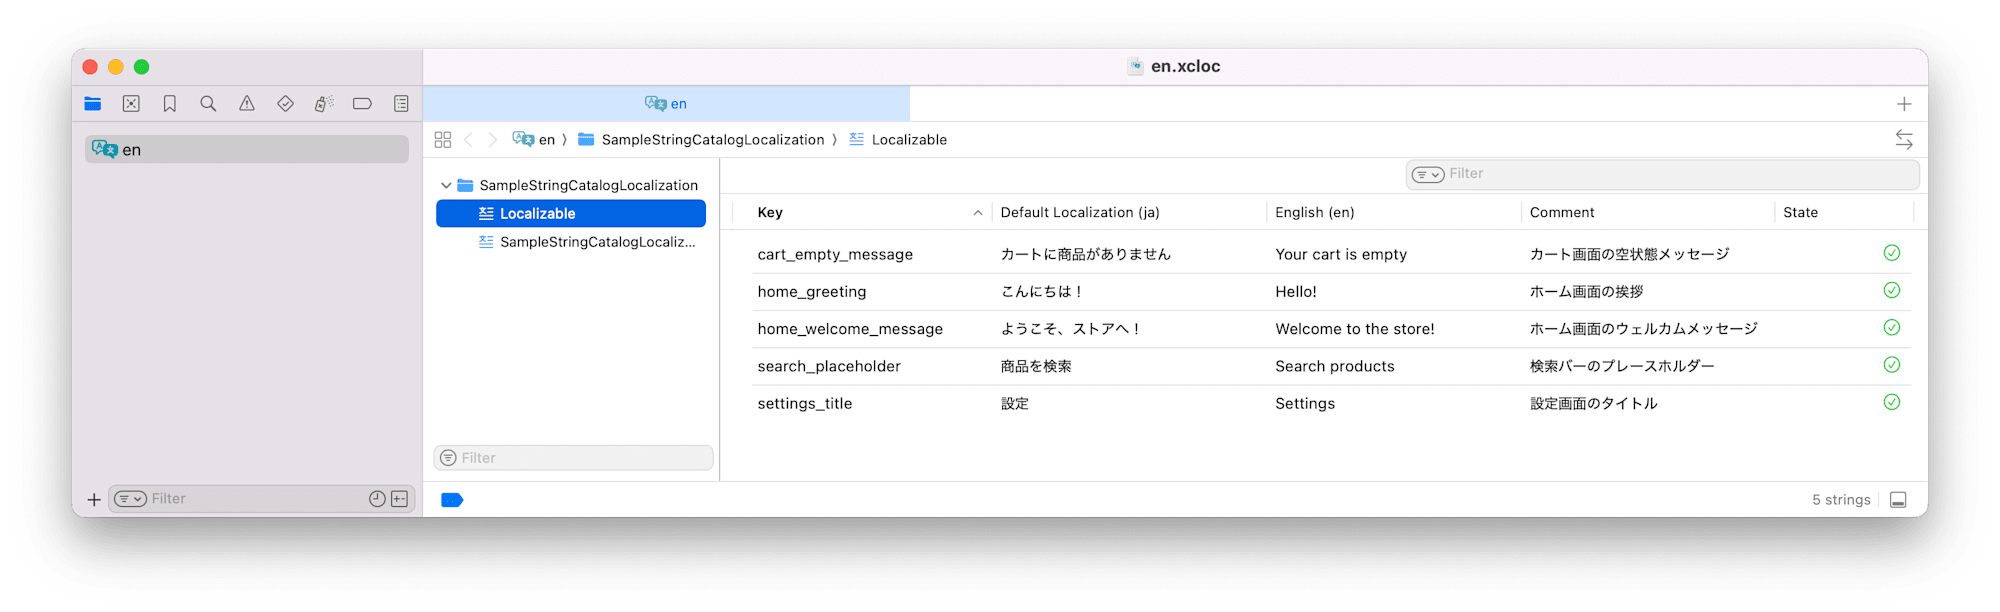Click the English (en) column header
The width and height of the screenshot is (2000, 612).
tap(1315, 213)
